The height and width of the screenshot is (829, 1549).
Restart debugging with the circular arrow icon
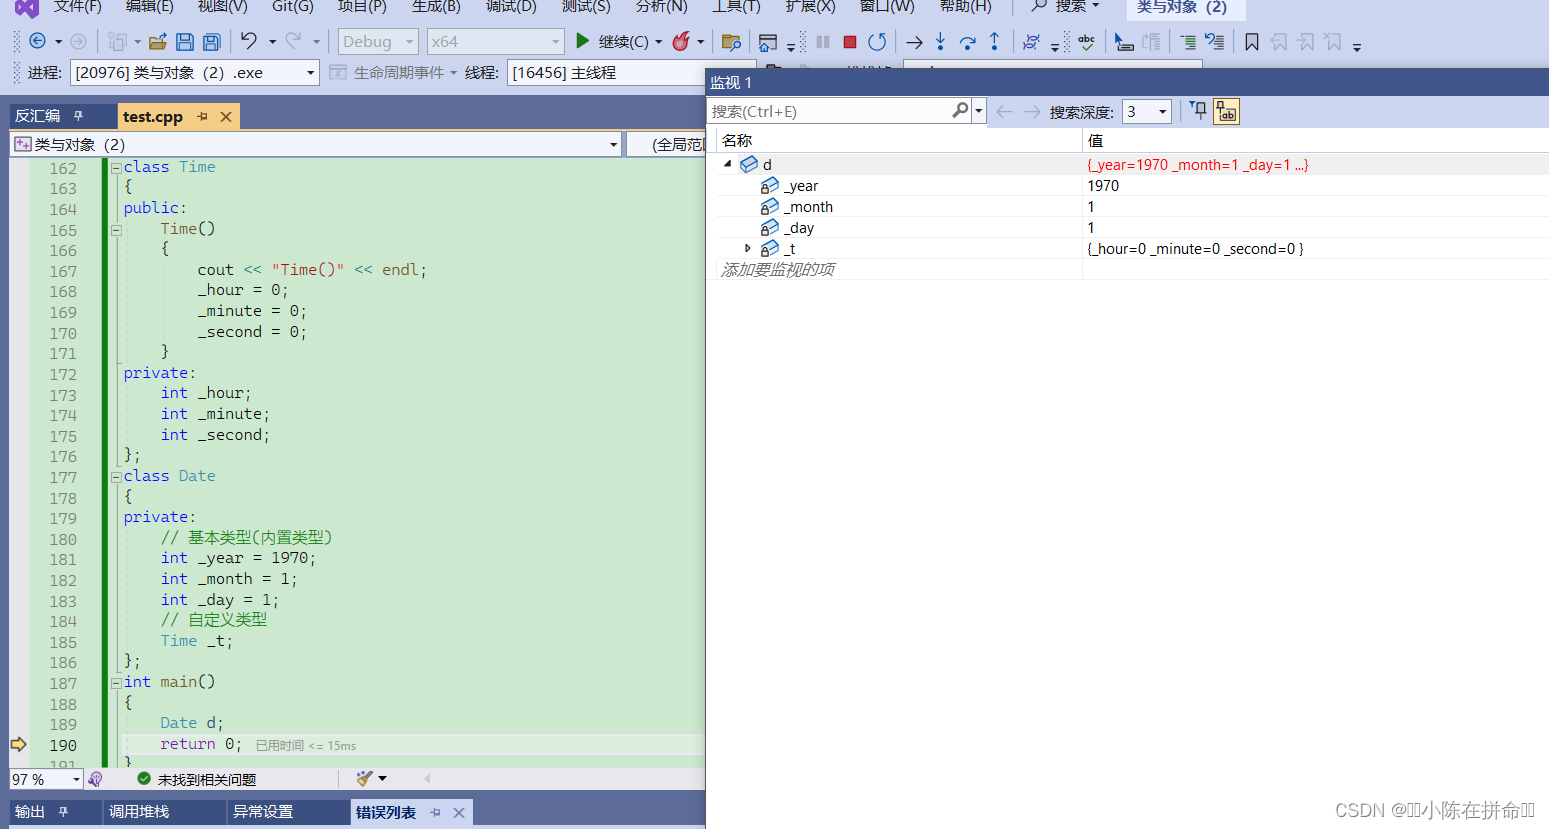pyautogui.click(x=877, y=41)
